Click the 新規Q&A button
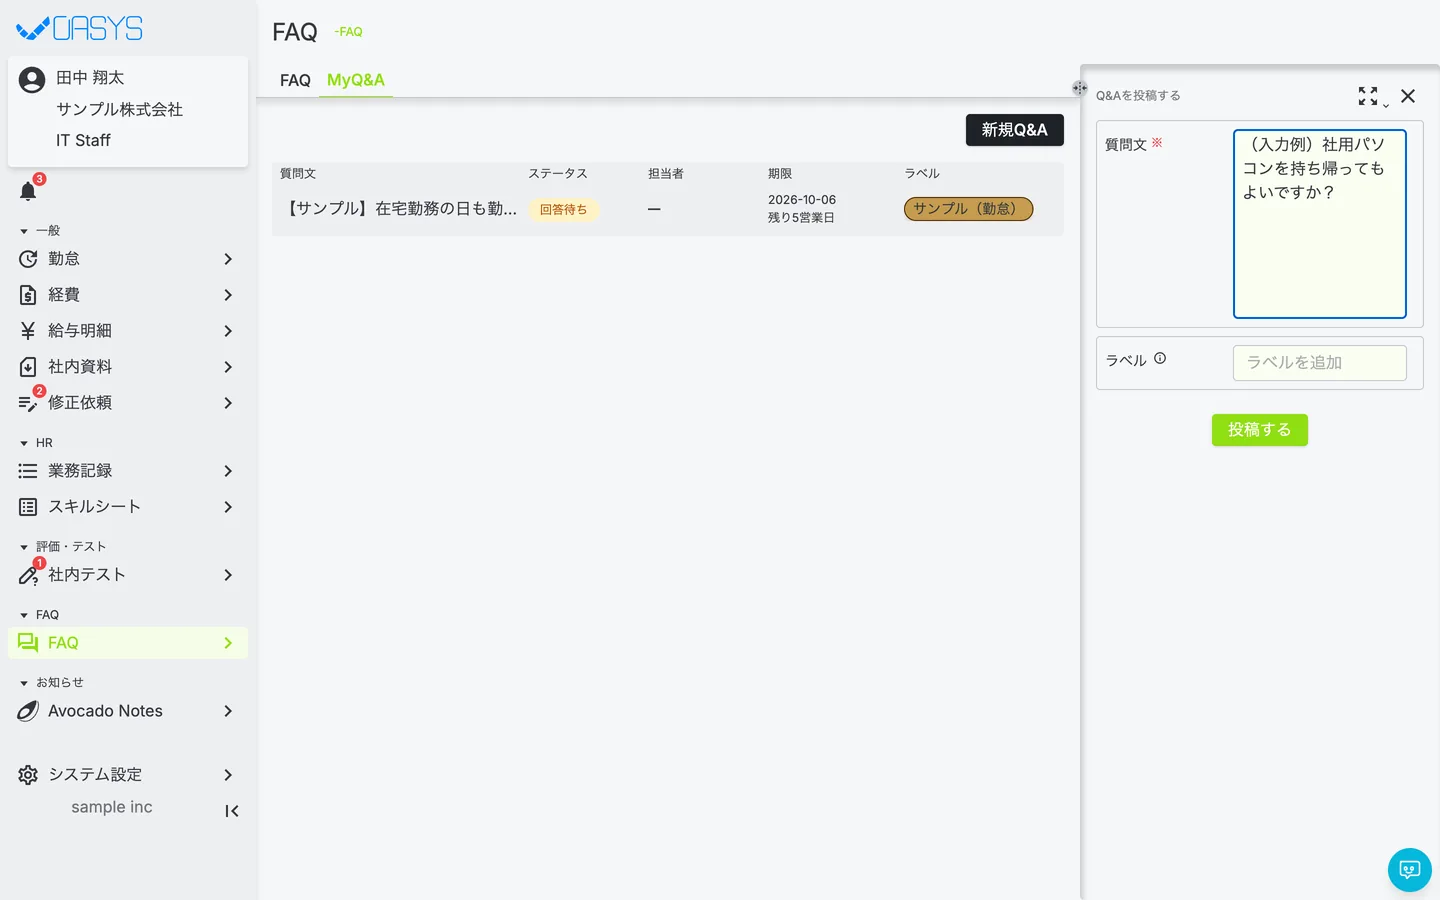1440x900 pixels. (x=1015, y=130)
